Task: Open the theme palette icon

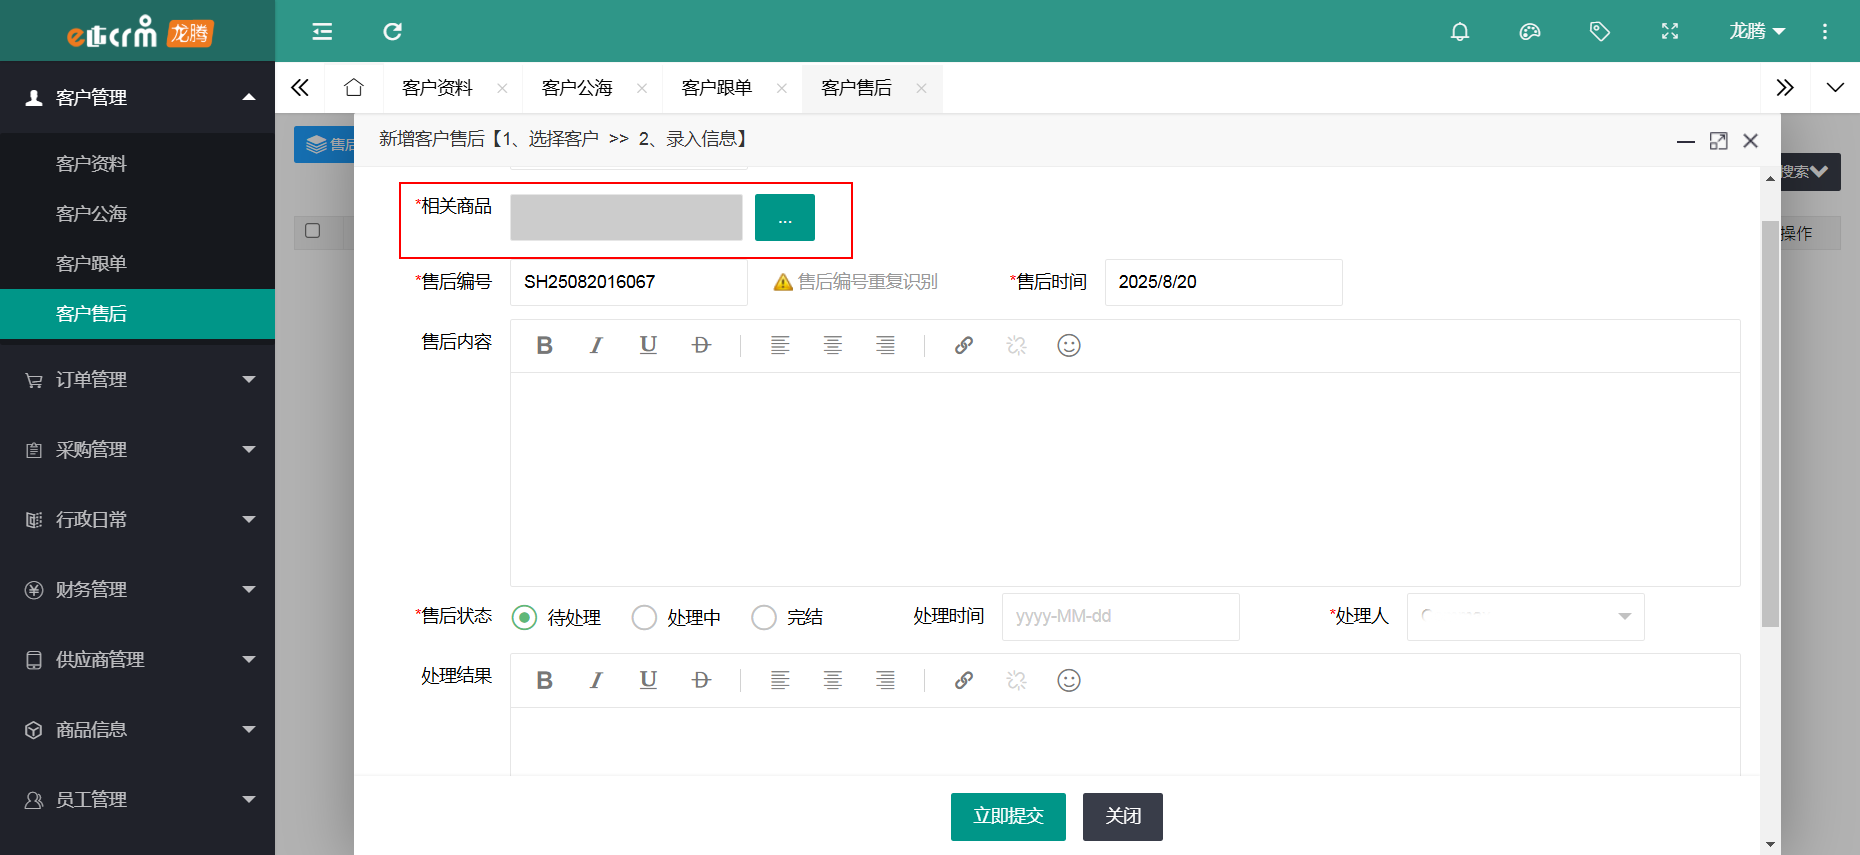Action: (1529, 32)
